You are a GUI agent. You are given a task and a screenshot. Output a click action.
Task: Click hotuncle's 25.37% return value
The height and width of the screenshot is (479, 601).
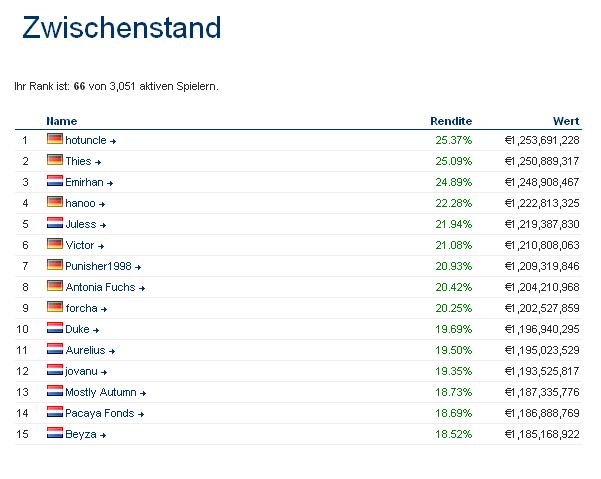point(453,141)
